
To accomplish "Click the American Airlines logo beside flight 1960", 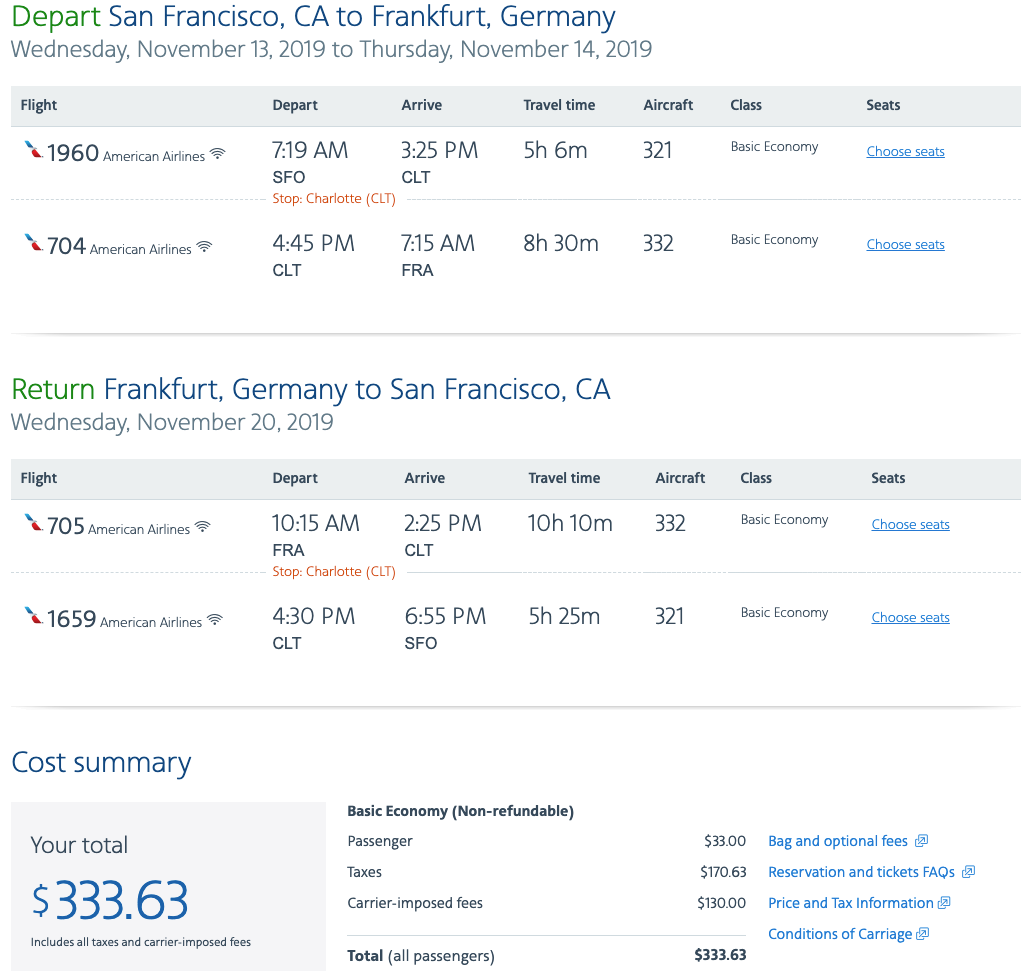I will coord(34,151).
